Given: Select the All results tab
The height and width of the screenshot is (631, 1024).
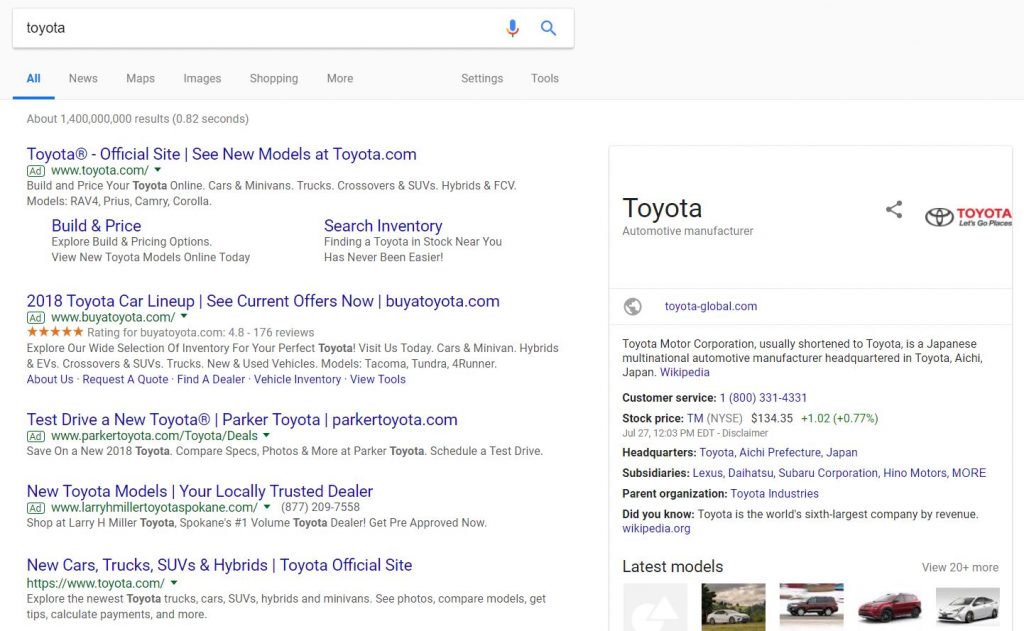Looking at the screenshot, I should click(33, 78).
